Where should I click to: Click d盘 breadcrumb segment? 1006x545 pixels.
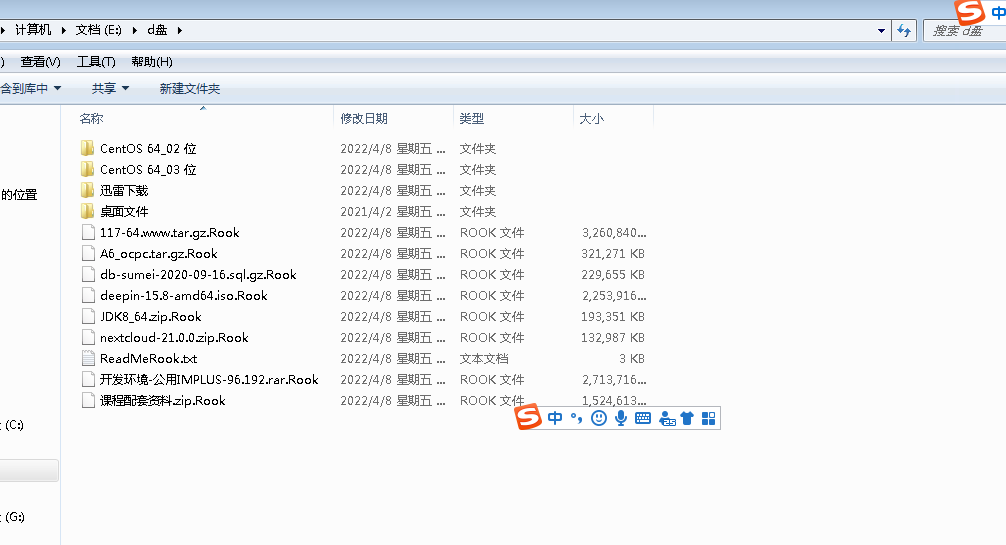pos(157,30)
